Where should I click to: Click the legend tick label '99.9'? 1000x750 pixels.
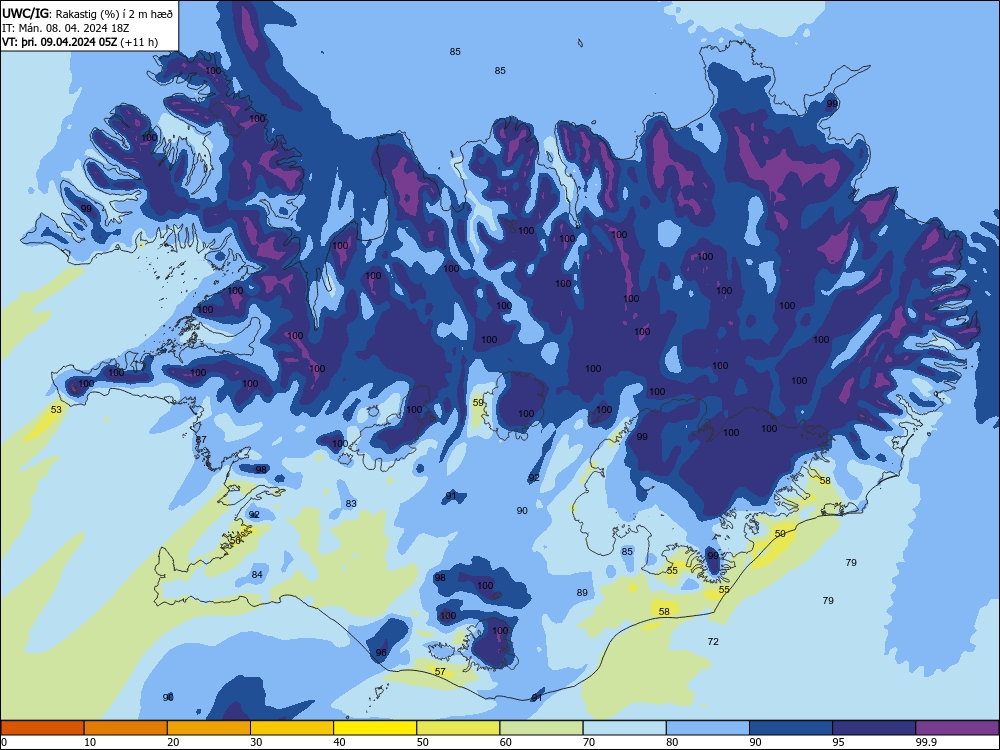(x=926, y=742)
